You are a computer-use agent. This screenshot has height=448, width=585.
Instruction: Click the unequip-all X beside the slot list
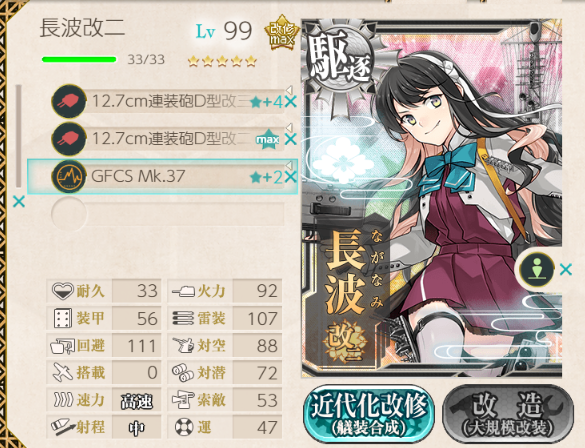point(19,201)
